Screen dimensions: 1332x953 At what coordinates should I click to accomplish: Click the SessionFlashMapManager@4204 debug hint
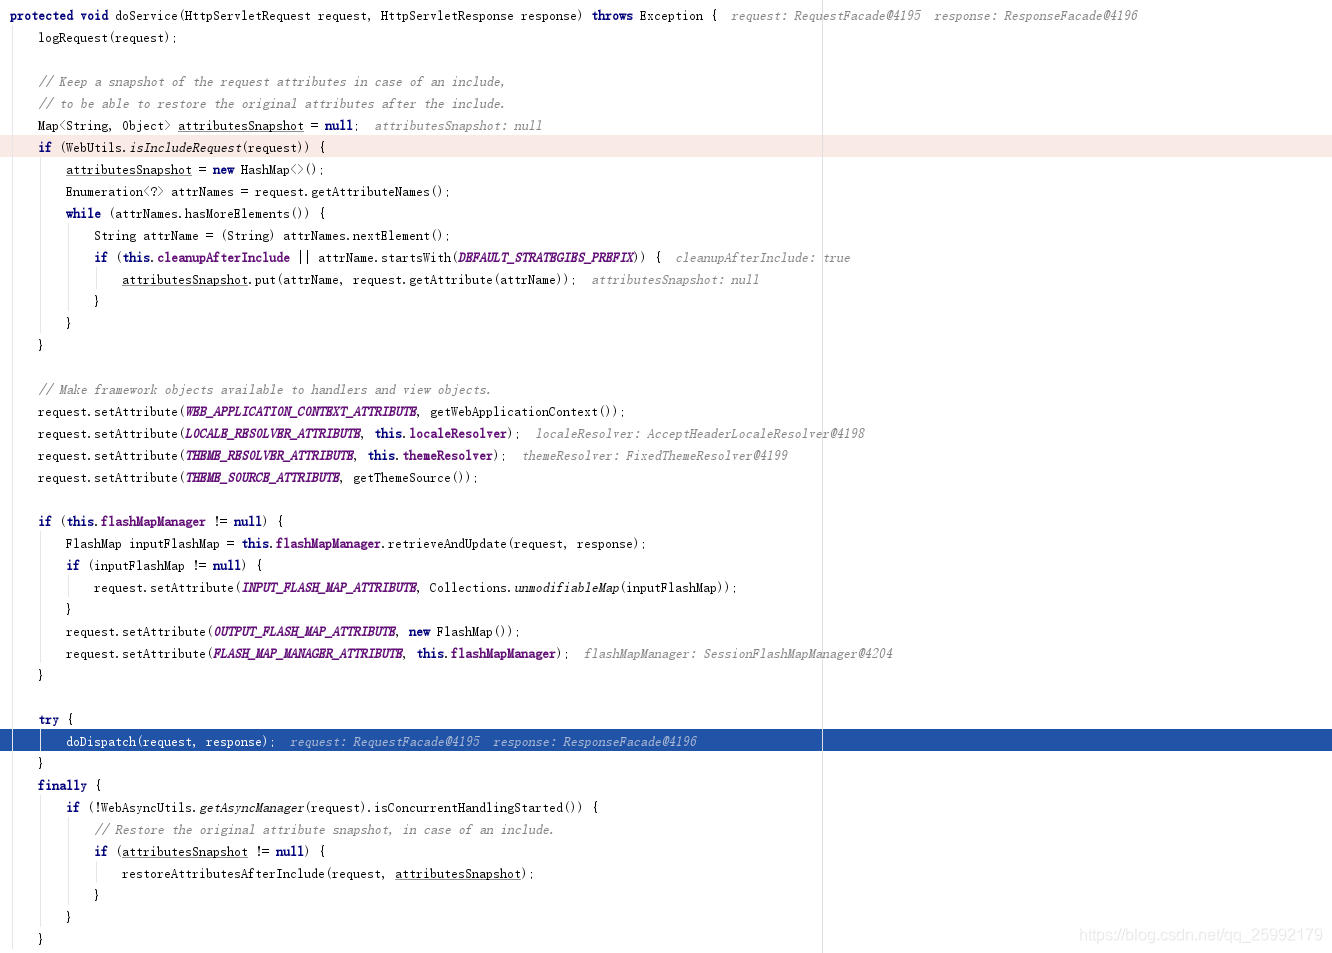point(798,654)
